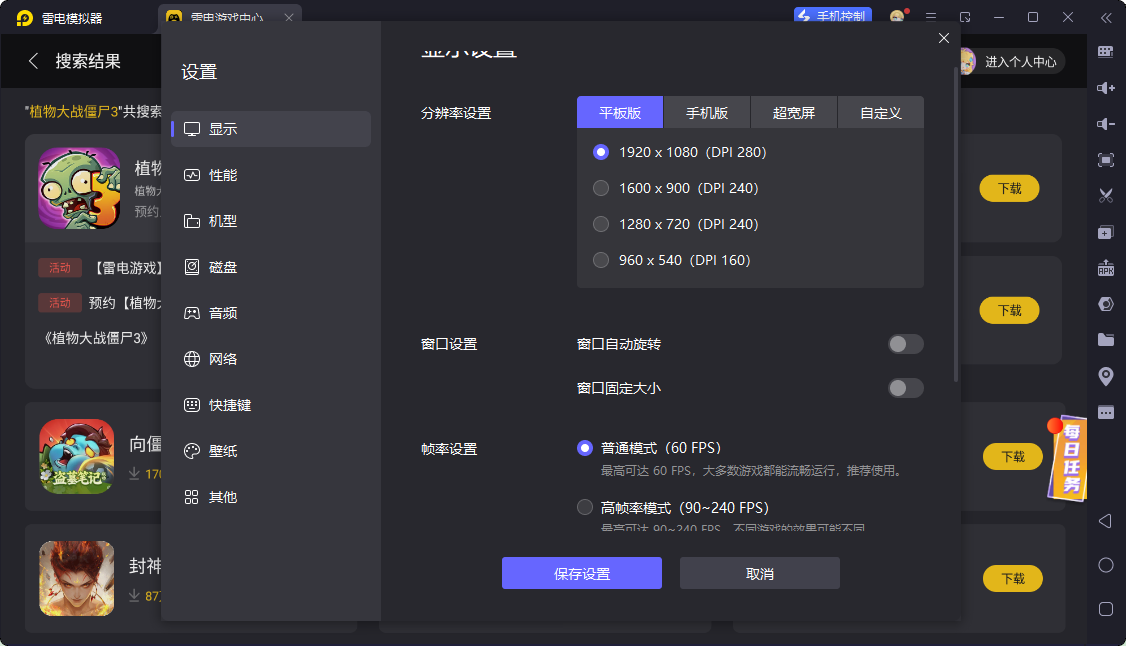The image size is (1126, 646).
Task: Click the volume up icon
Action: (x=1105, y=88)
